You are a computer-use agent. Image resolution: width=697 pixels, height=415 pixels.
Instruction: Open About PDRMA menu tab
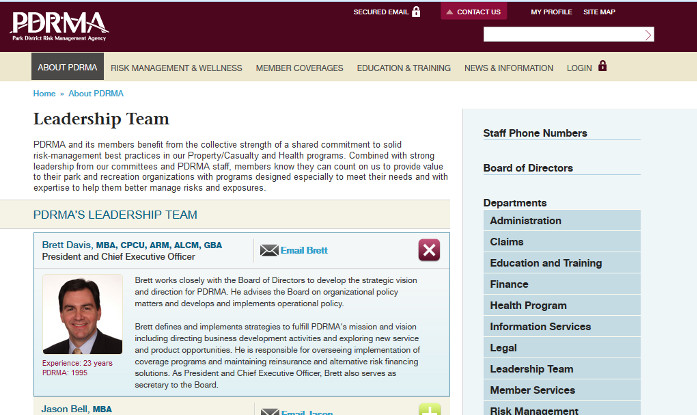click(x=67, y=68)
